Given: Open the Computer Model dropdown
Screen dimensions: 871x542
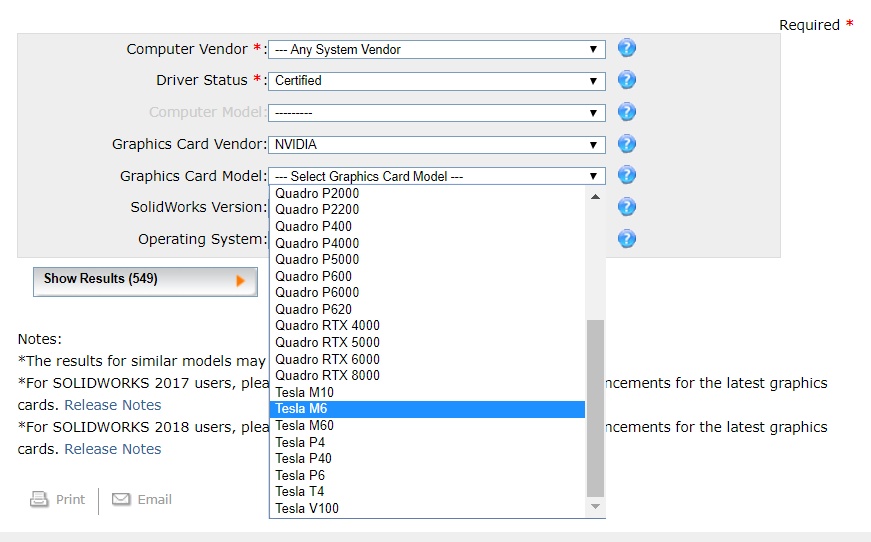Looking at the screenshot, I should [x=437, y=113].
